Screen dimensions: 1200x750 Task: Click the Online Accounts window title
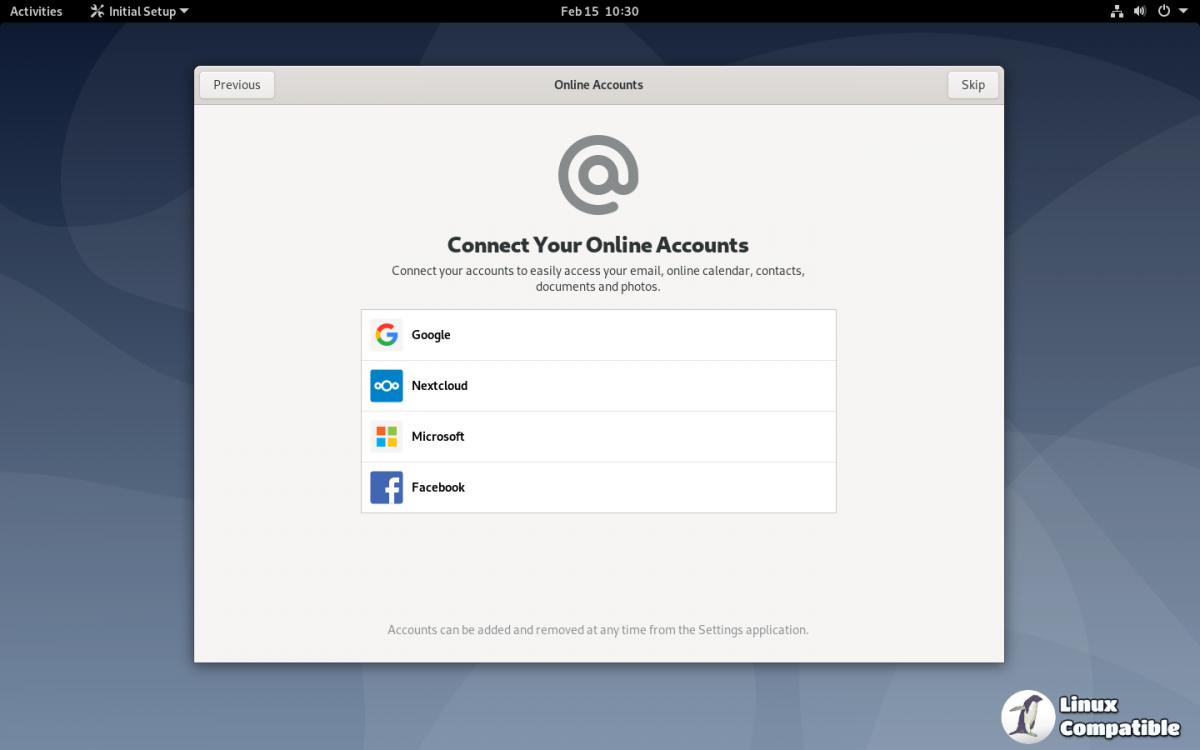599,85
